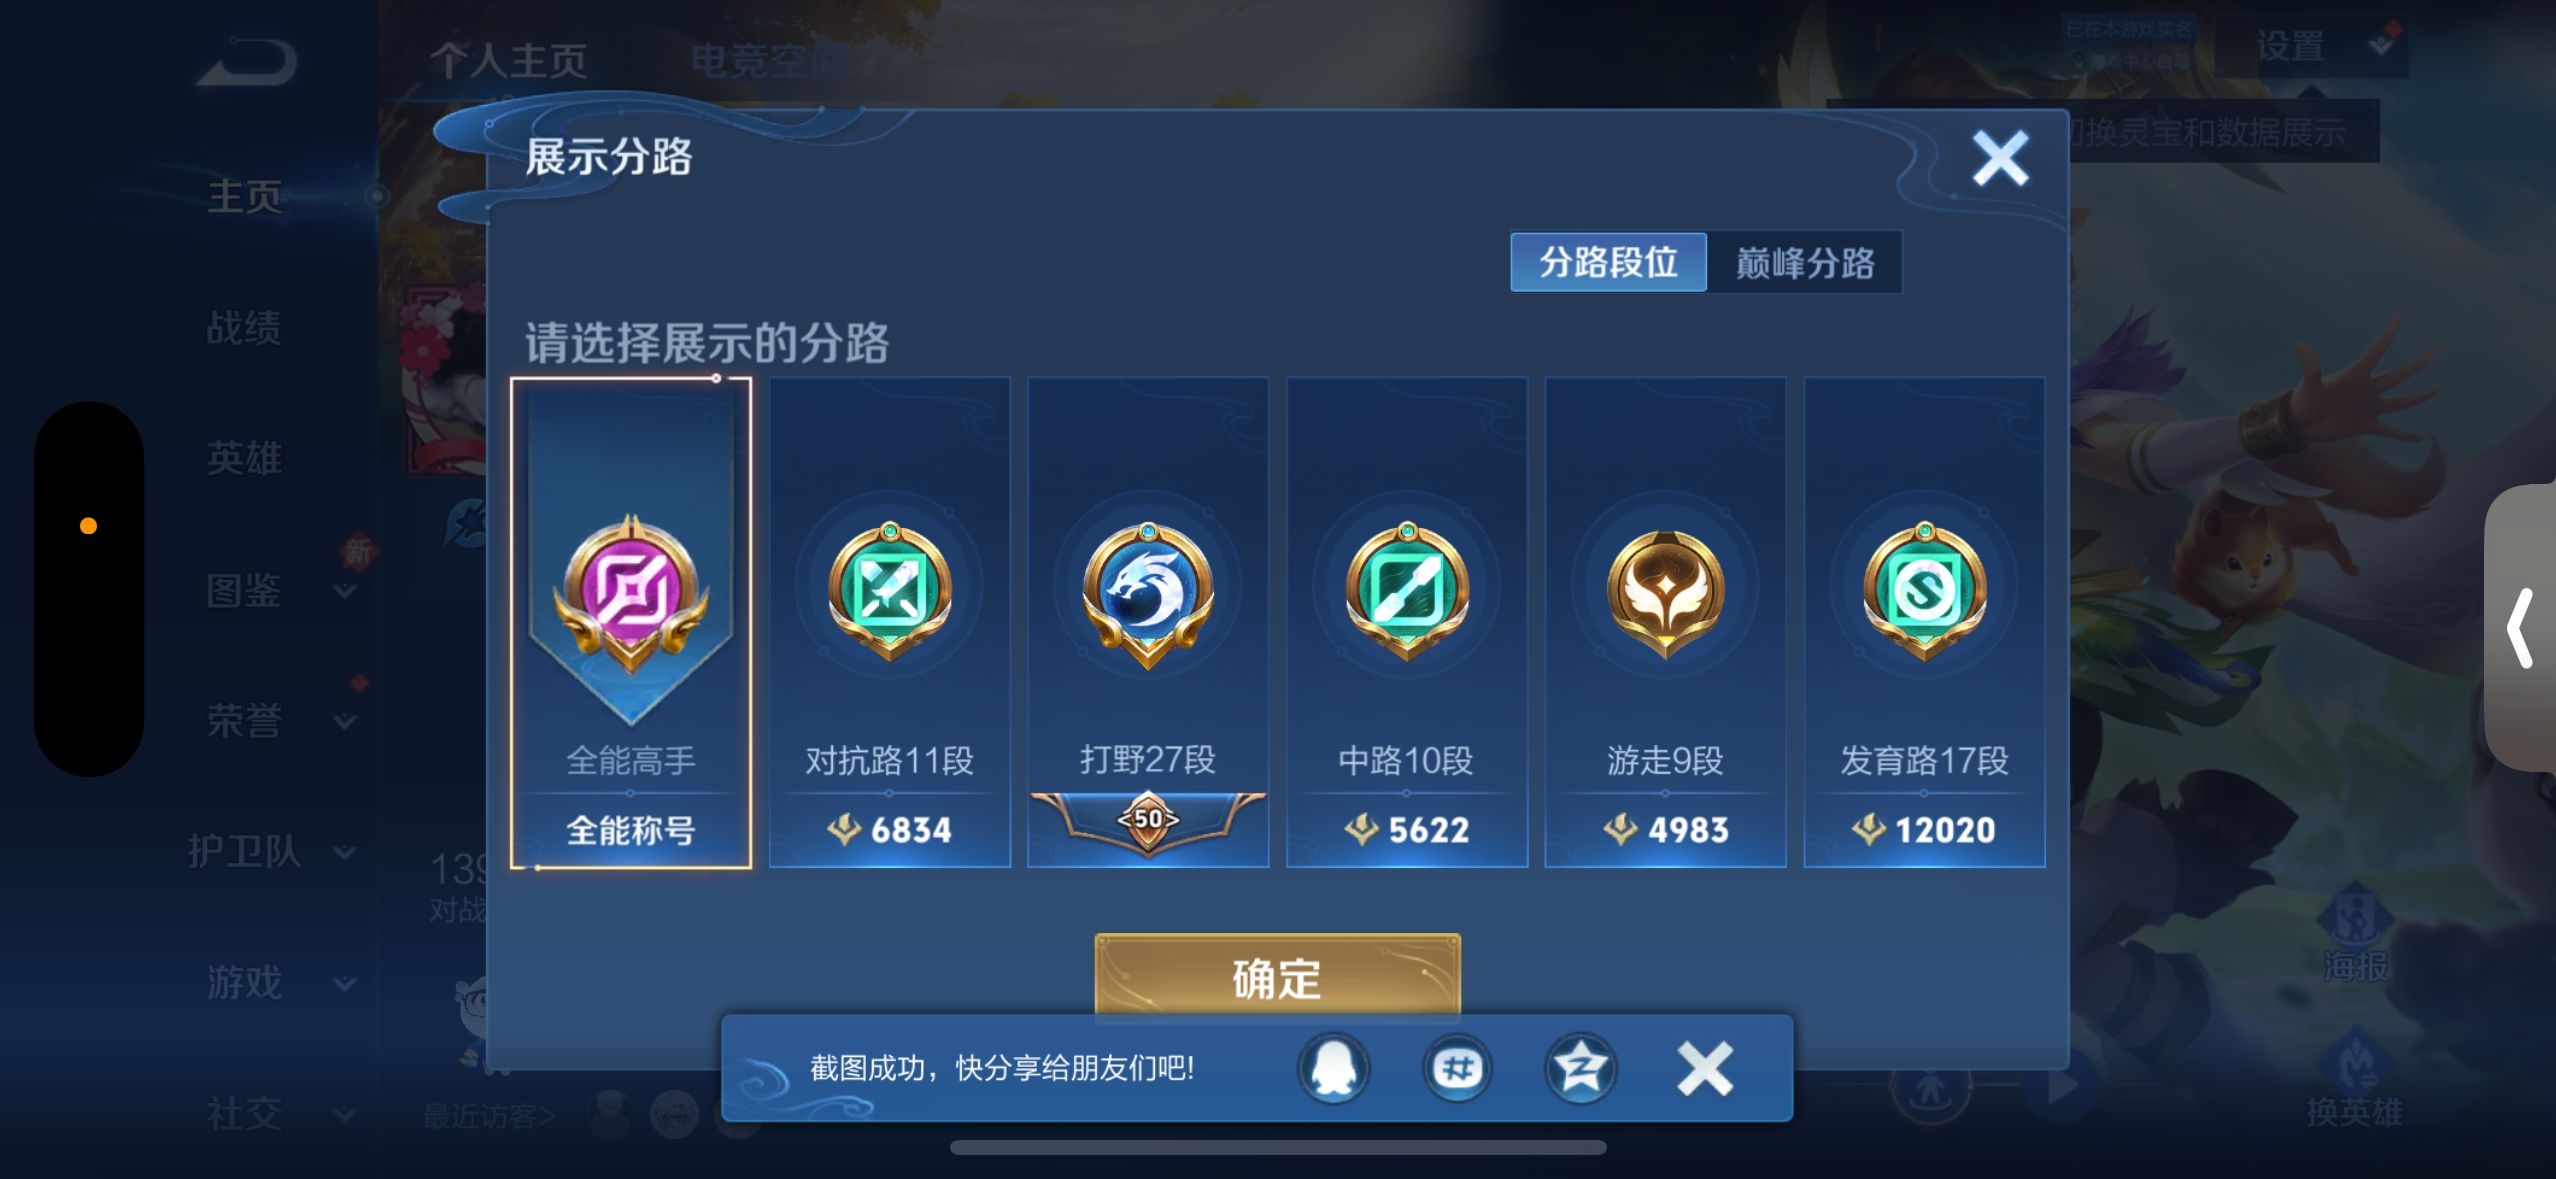This screenshot has width=2556, height=1179.
Task: Switch to 分路段位 toggle
Action: [1608, 262]
